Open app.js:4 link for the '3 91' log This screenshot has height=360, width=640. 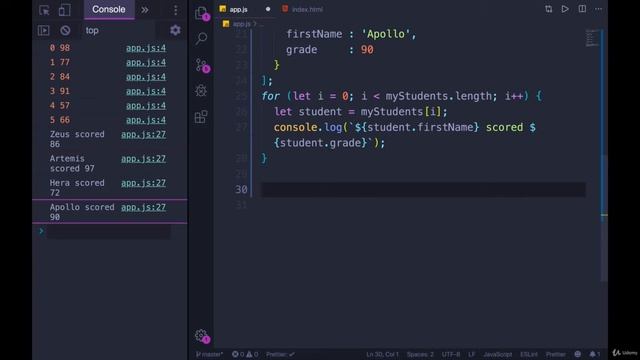[x=146, y=91]
